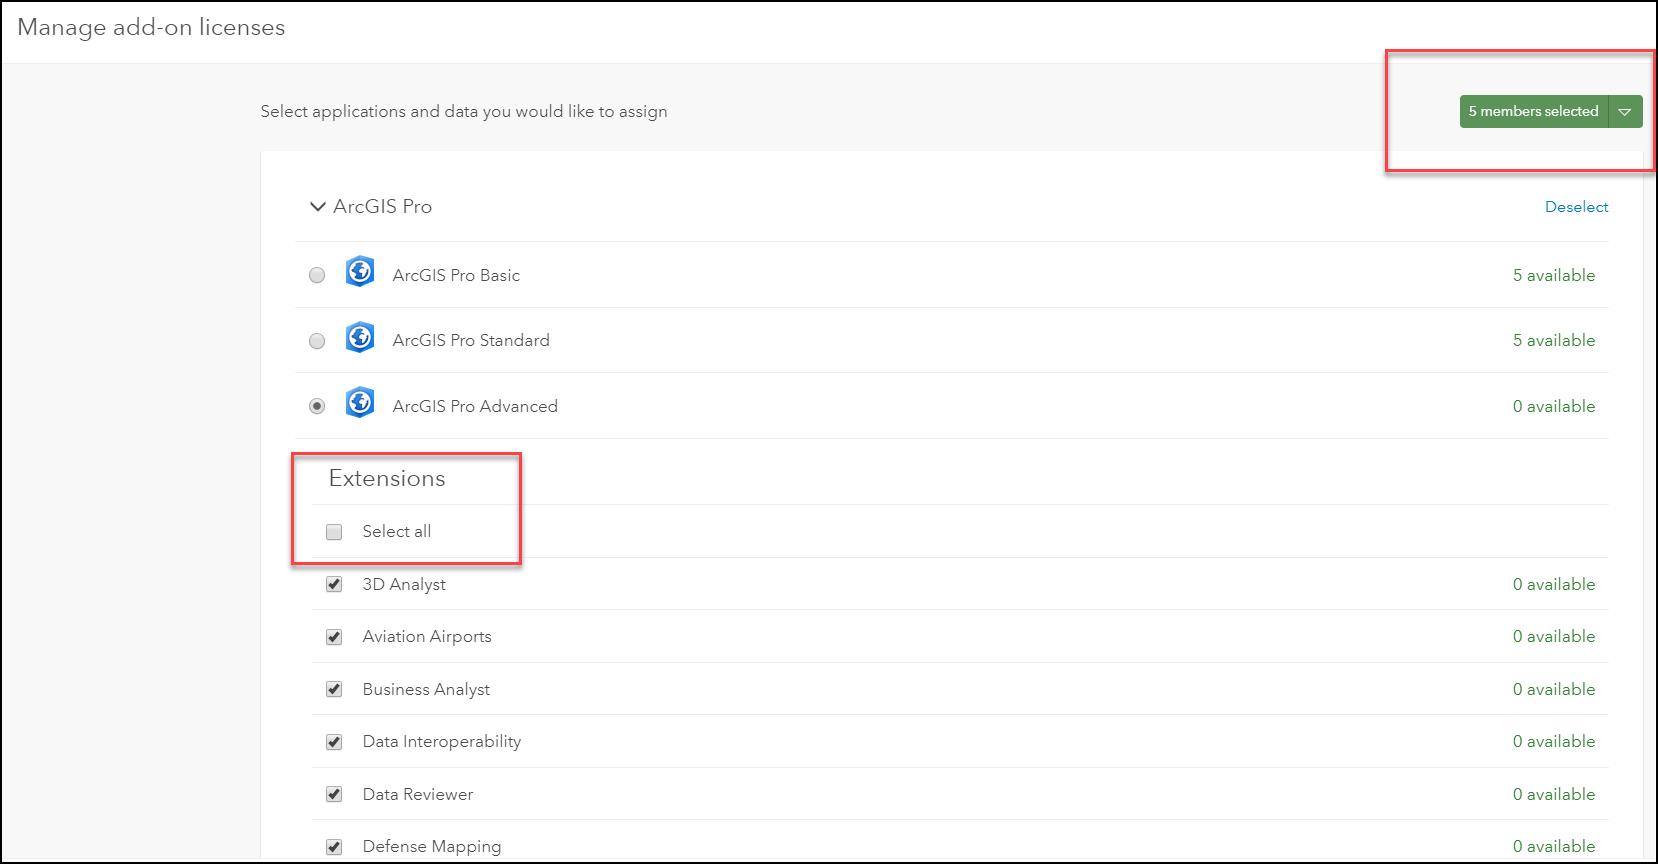Click the Business Analyst label
Image resolution: width=1658 pixels, height=864 pixels.
(426, 689)
